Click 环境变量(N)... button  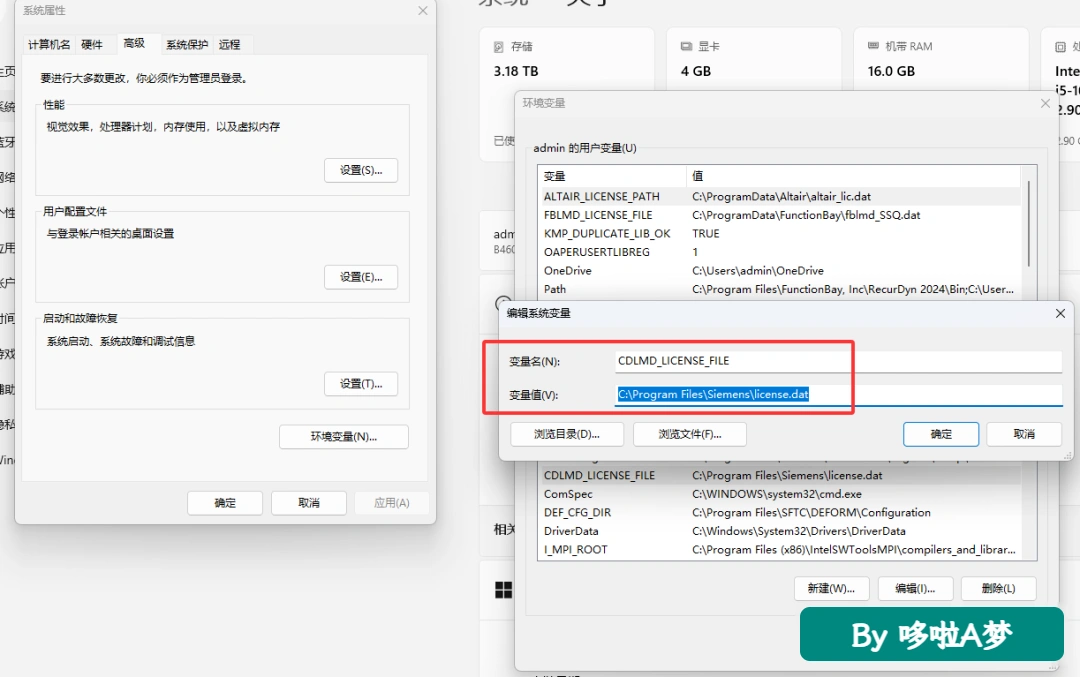pos(344,437)
